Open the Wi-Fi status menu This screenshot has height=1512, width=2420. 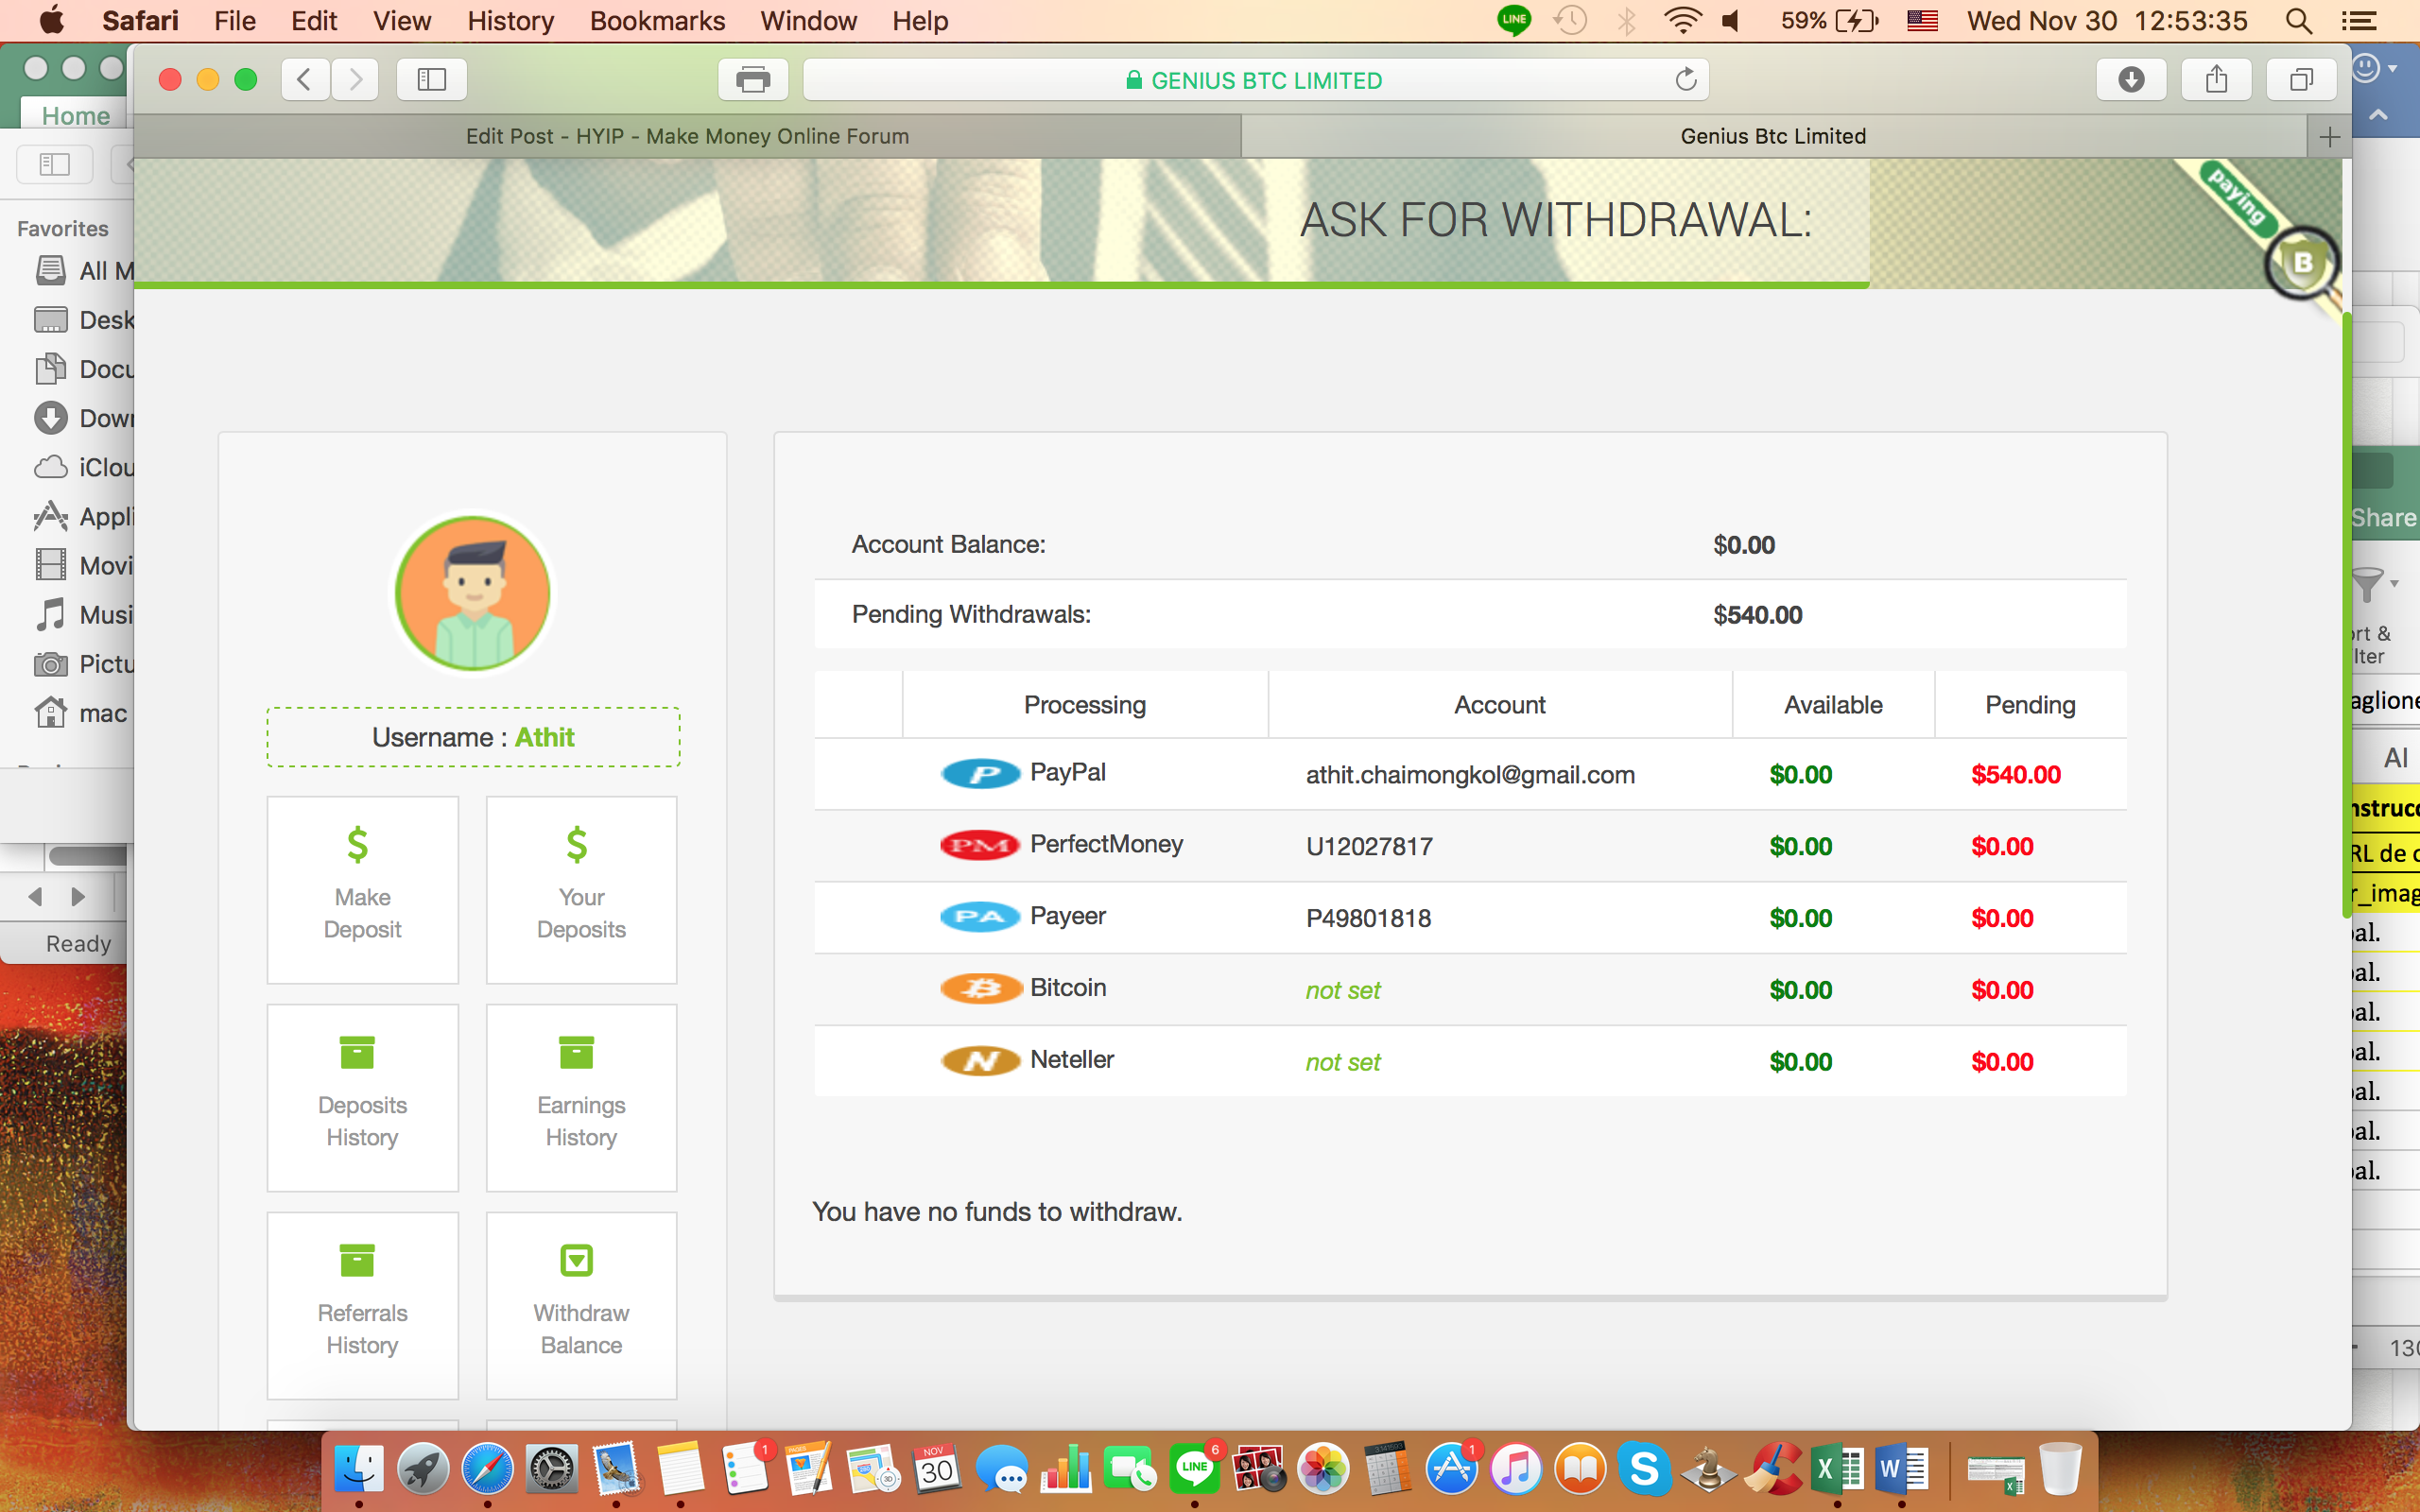(x=1682, y=21)
